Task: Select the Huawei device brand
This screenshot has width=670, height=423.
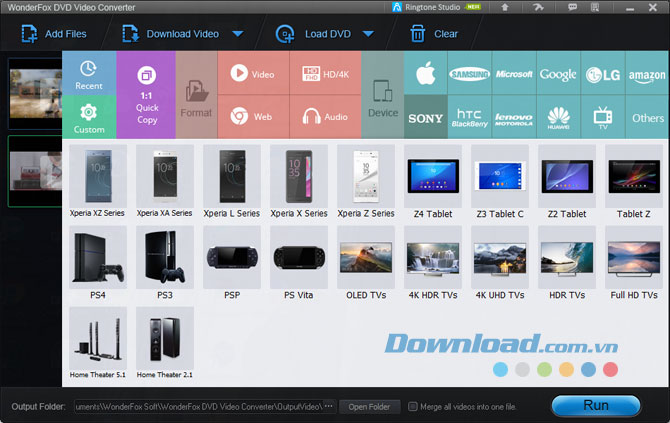Action: point(558,117)
